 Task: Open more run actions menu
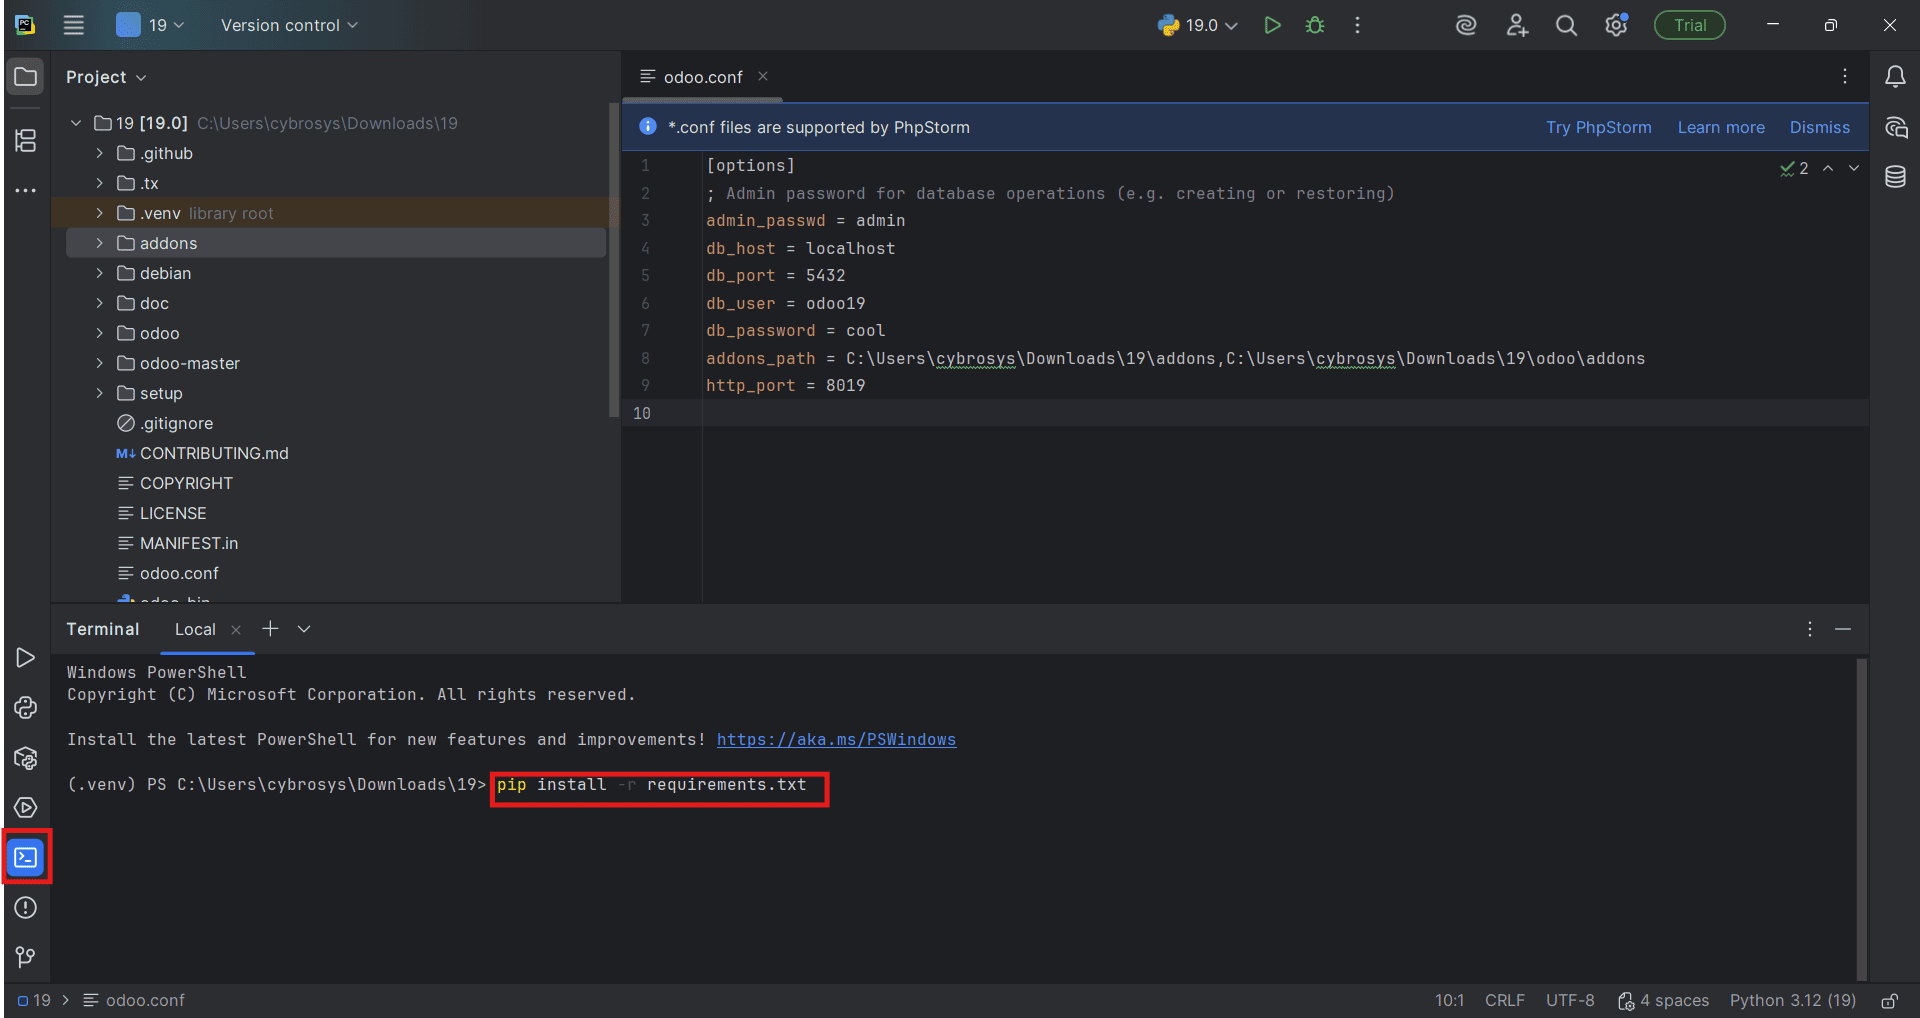(1357, 25)
